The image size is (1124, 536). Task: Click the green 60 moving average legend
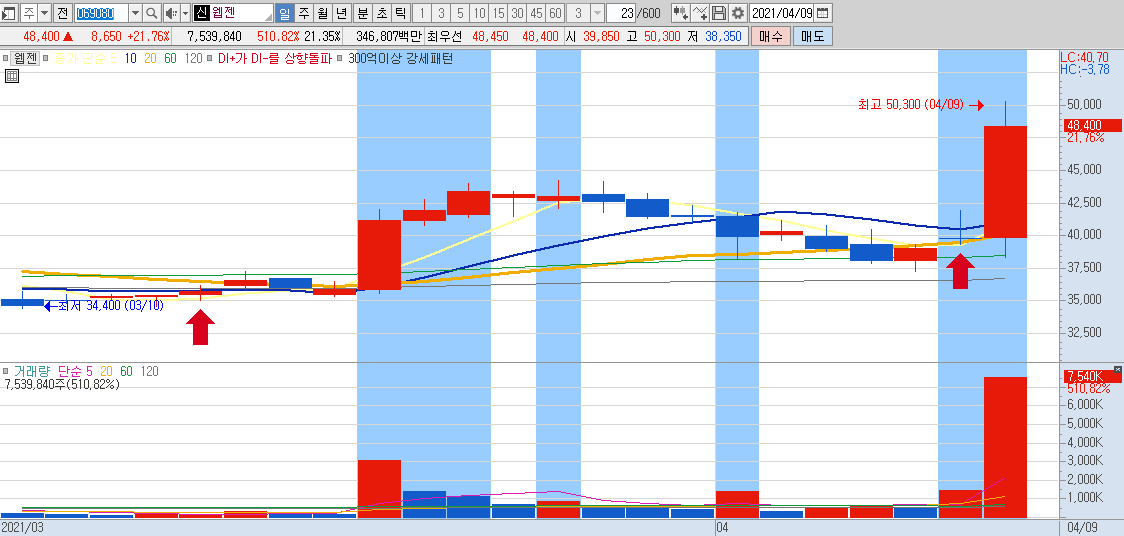(170, 59)
